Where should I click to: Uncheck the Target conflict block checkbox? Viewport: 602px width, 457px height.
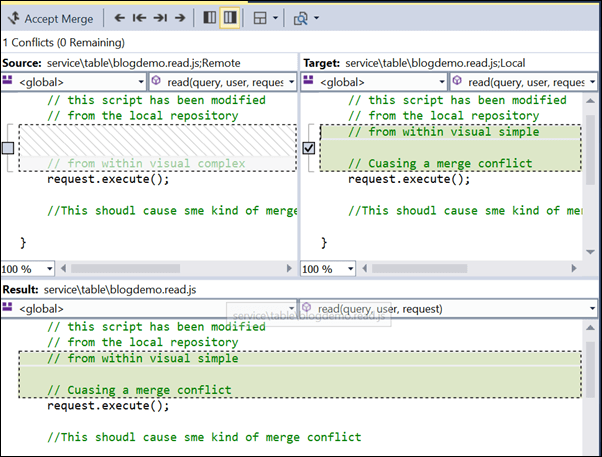coord(309,148)
